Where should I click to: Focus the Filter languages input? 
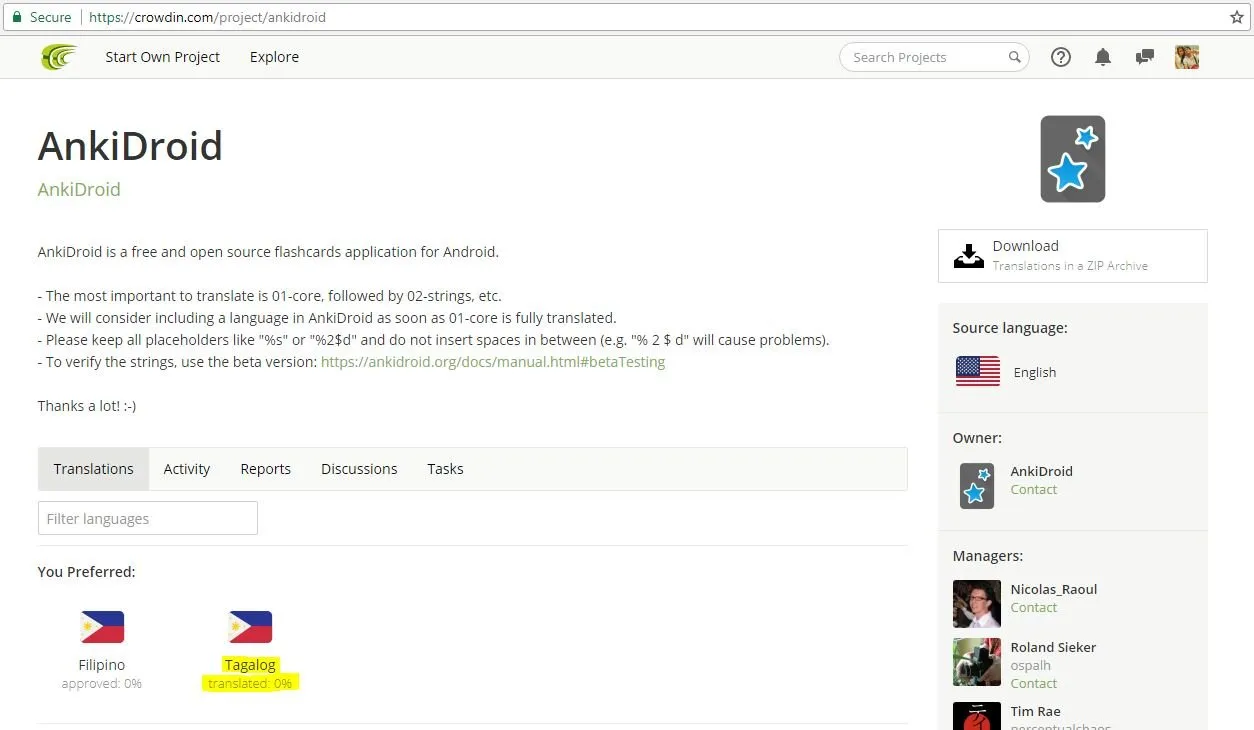pos(148,518)
